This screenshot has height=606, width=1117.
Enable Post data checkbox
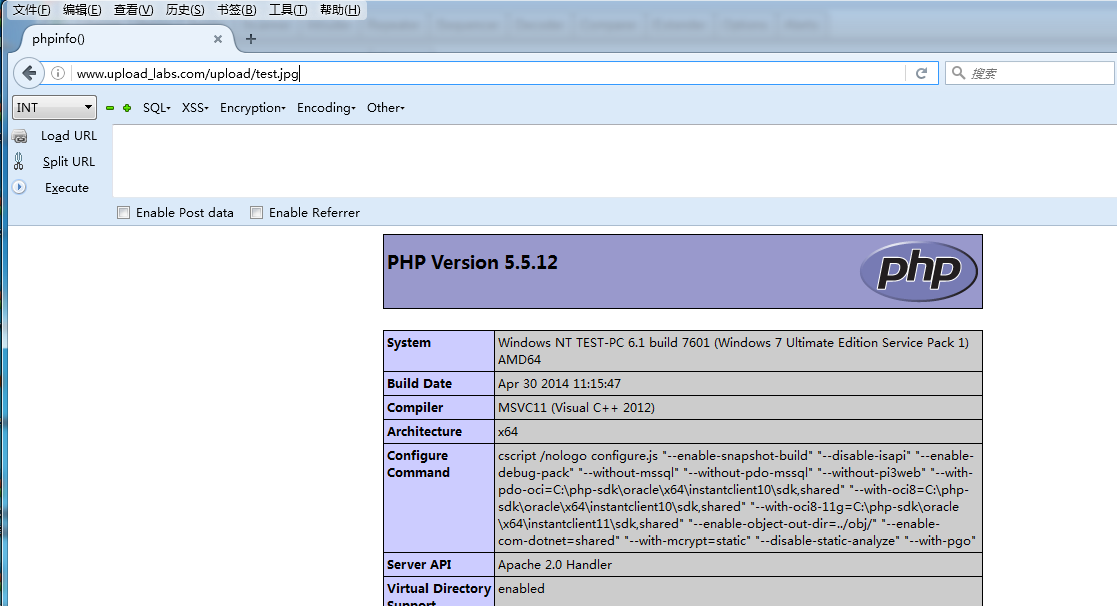pos(124,213)
